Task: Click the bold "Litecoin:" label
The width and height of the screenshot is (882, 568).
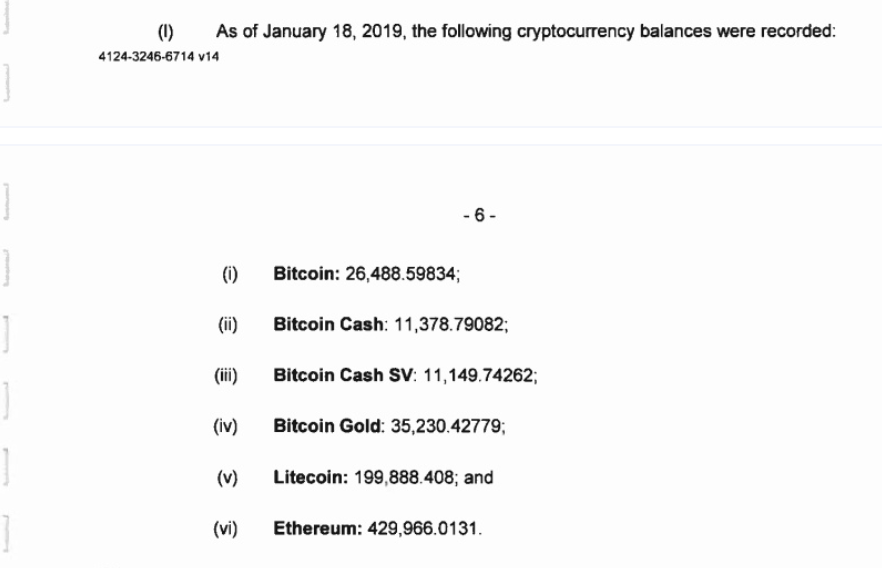Action: coord(309,477)
